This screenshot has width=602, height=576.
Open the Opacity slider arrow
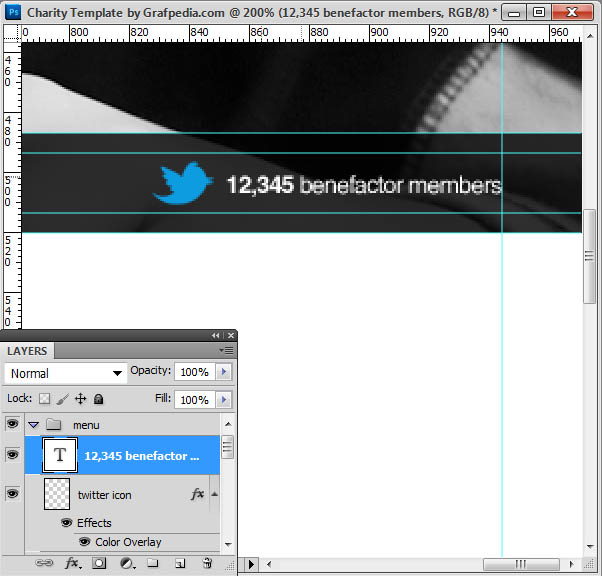pyautogui.click(x=224, y=372)
